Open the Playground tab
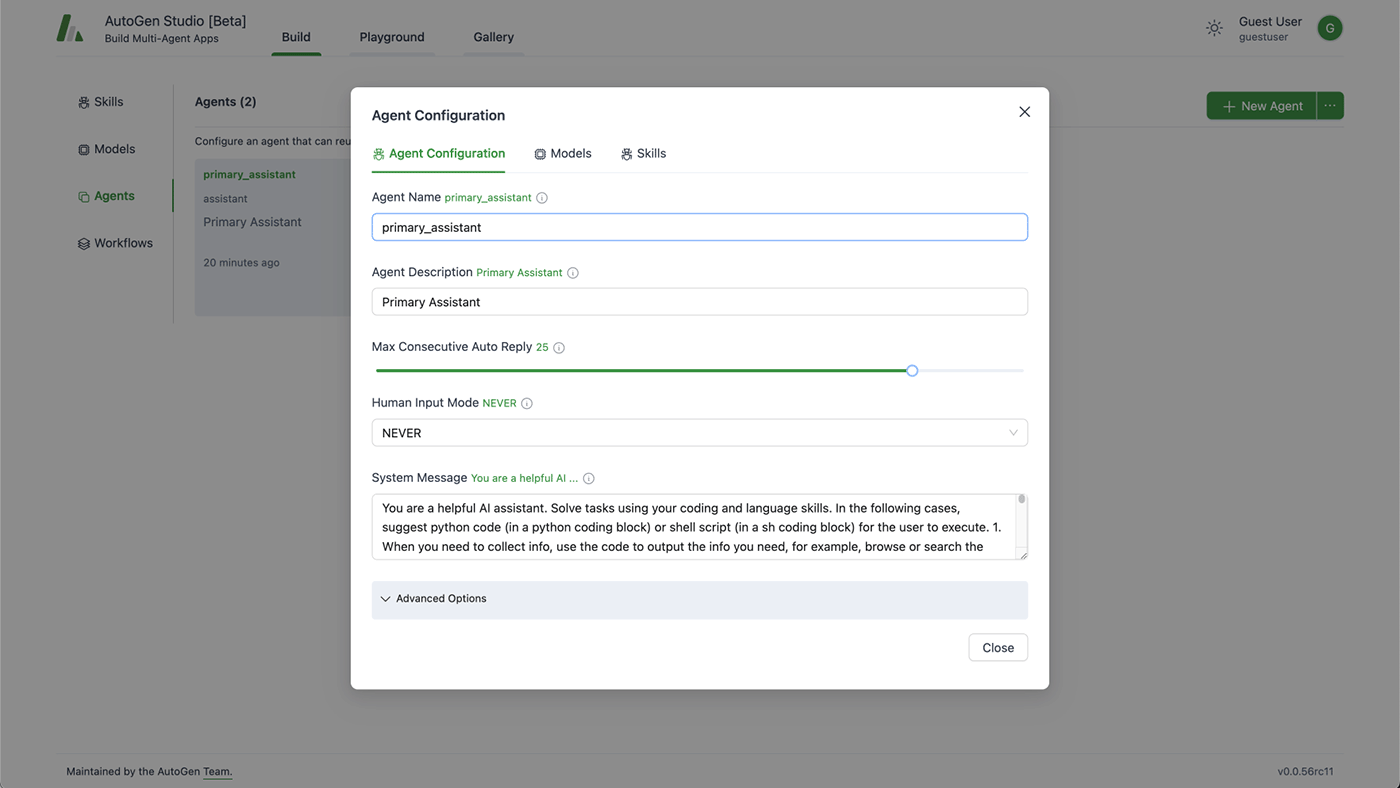Screen dimensions: 1400x788 (x=391, y=37)
